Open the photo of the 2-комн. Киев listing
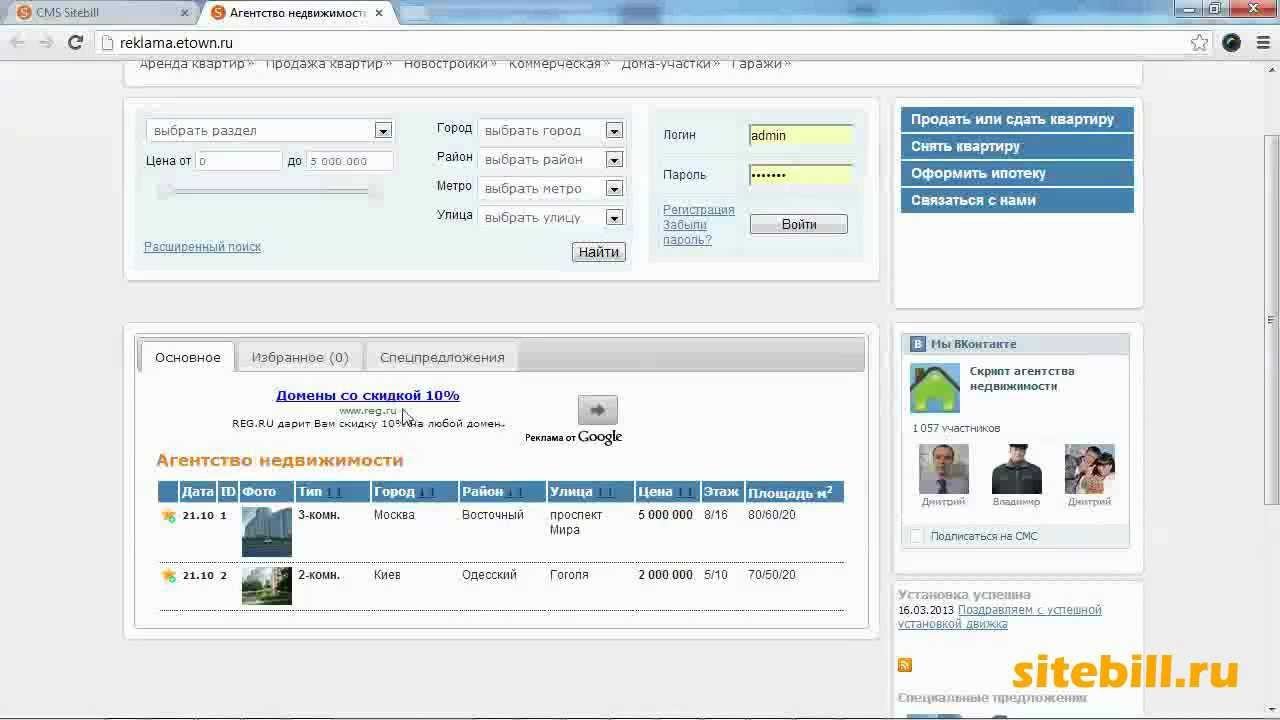The image size is (1280, 720). (267, 586)
